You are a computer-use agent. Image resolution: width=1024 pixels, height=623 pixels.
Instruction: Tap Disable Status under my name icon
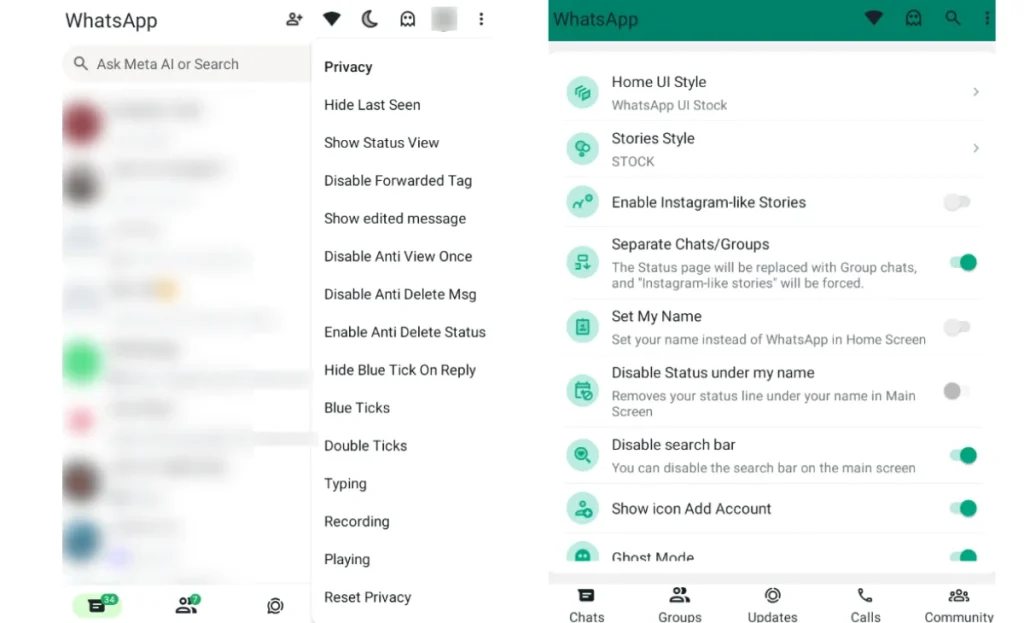583,391
